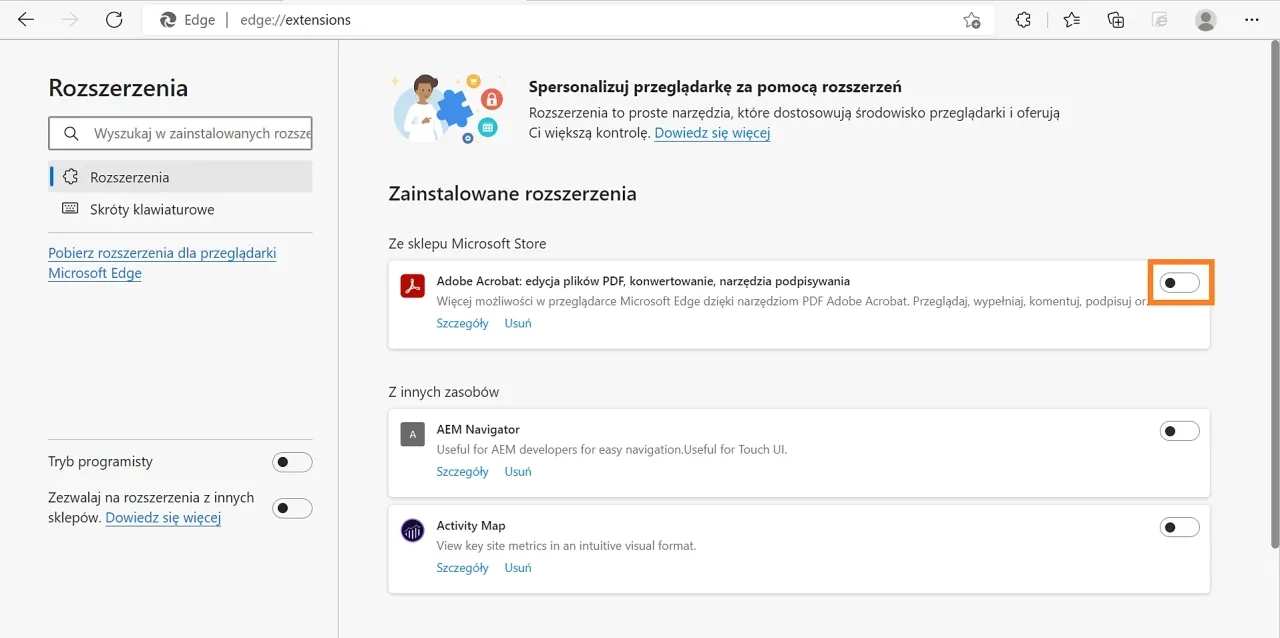Click Pobierz rozszerzenia dla przeglądarki Microsoft Edge
1280x638 pixels.
pyautogui.click(x=162, y=262)
